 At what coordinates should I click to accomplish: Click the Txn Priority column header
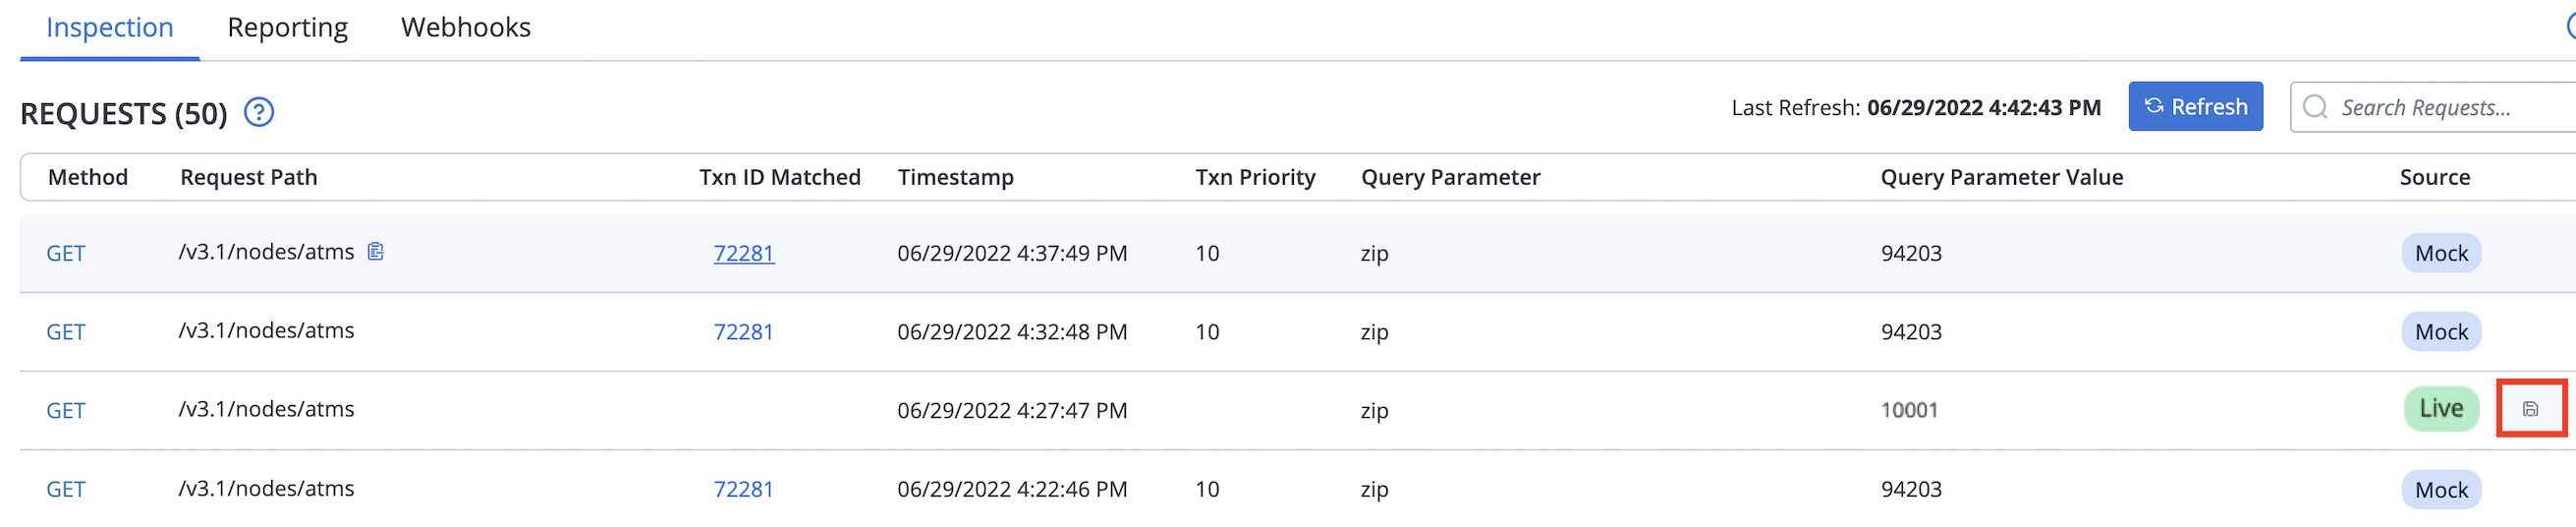point(1255,177)
